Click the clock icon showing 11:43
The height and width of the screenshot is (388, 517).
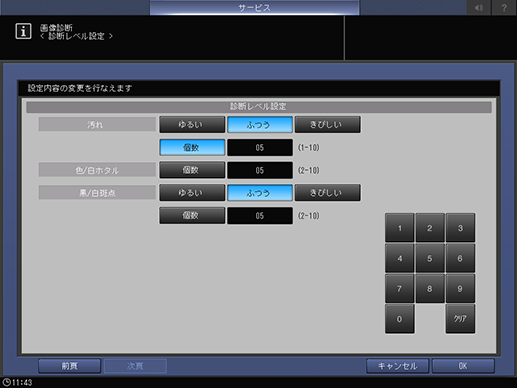pyautogui.click(x=6, y=382)
